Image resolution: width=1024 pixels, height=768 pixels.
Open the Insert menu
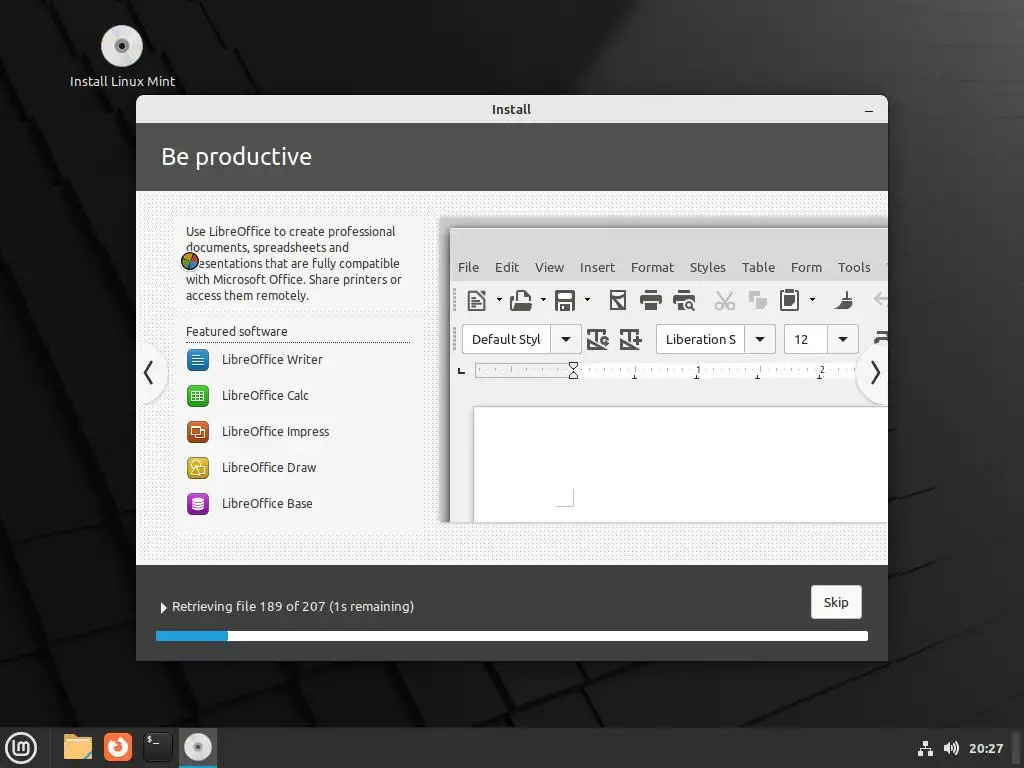click(x=598, y=268)
